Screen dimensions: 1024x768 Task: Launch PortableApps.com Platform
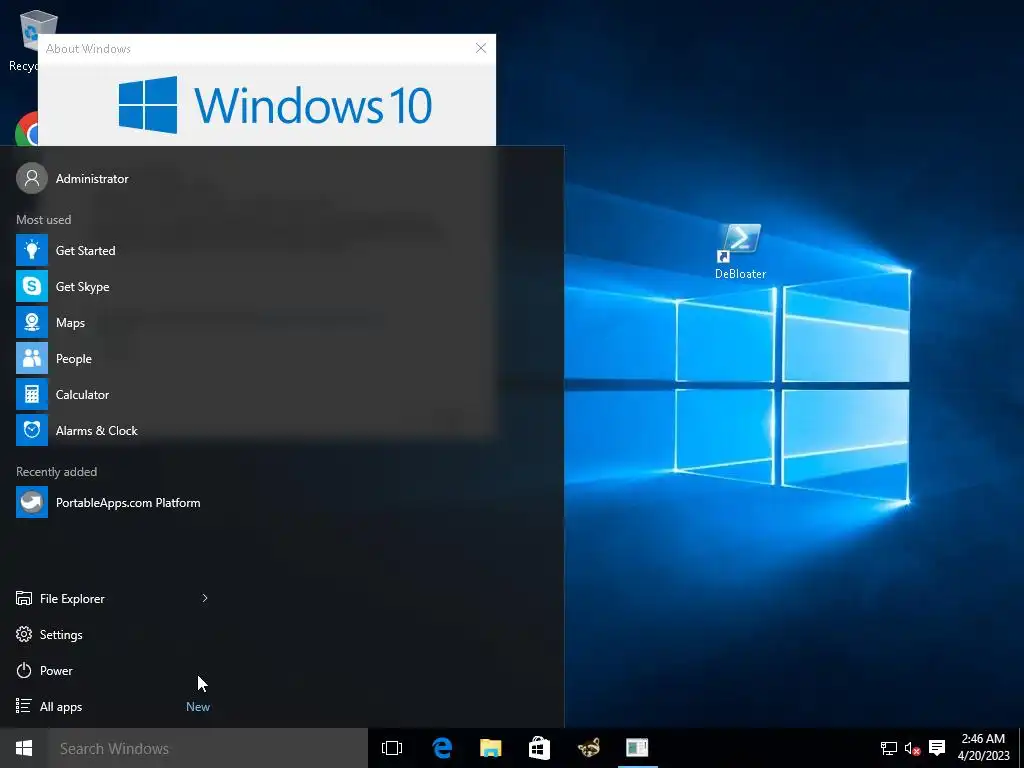110,502
